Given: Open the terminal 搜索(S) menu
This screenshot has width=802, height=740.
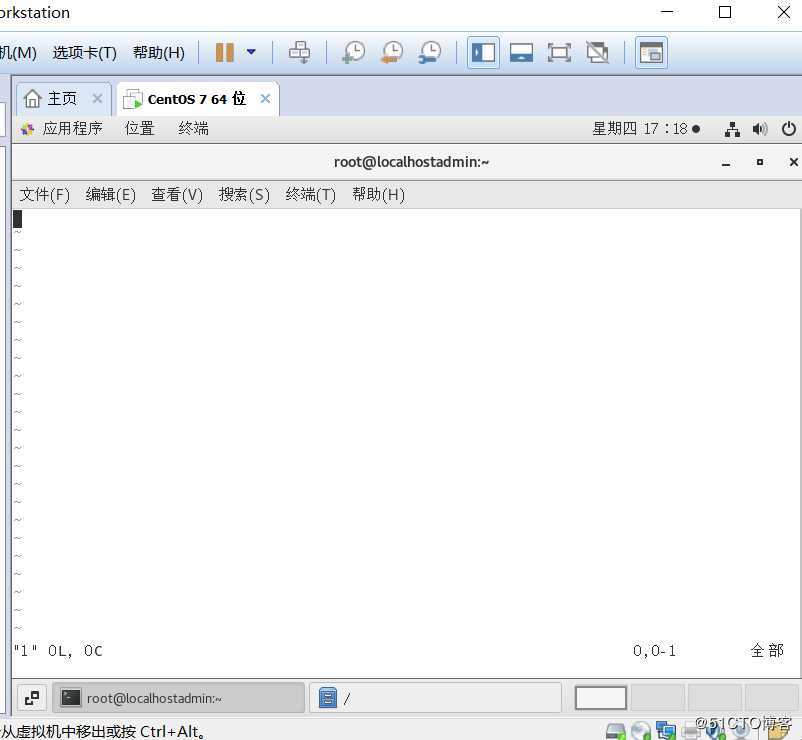Looking at the screenshot, I should pyautogui.click(x=244, y=195).
